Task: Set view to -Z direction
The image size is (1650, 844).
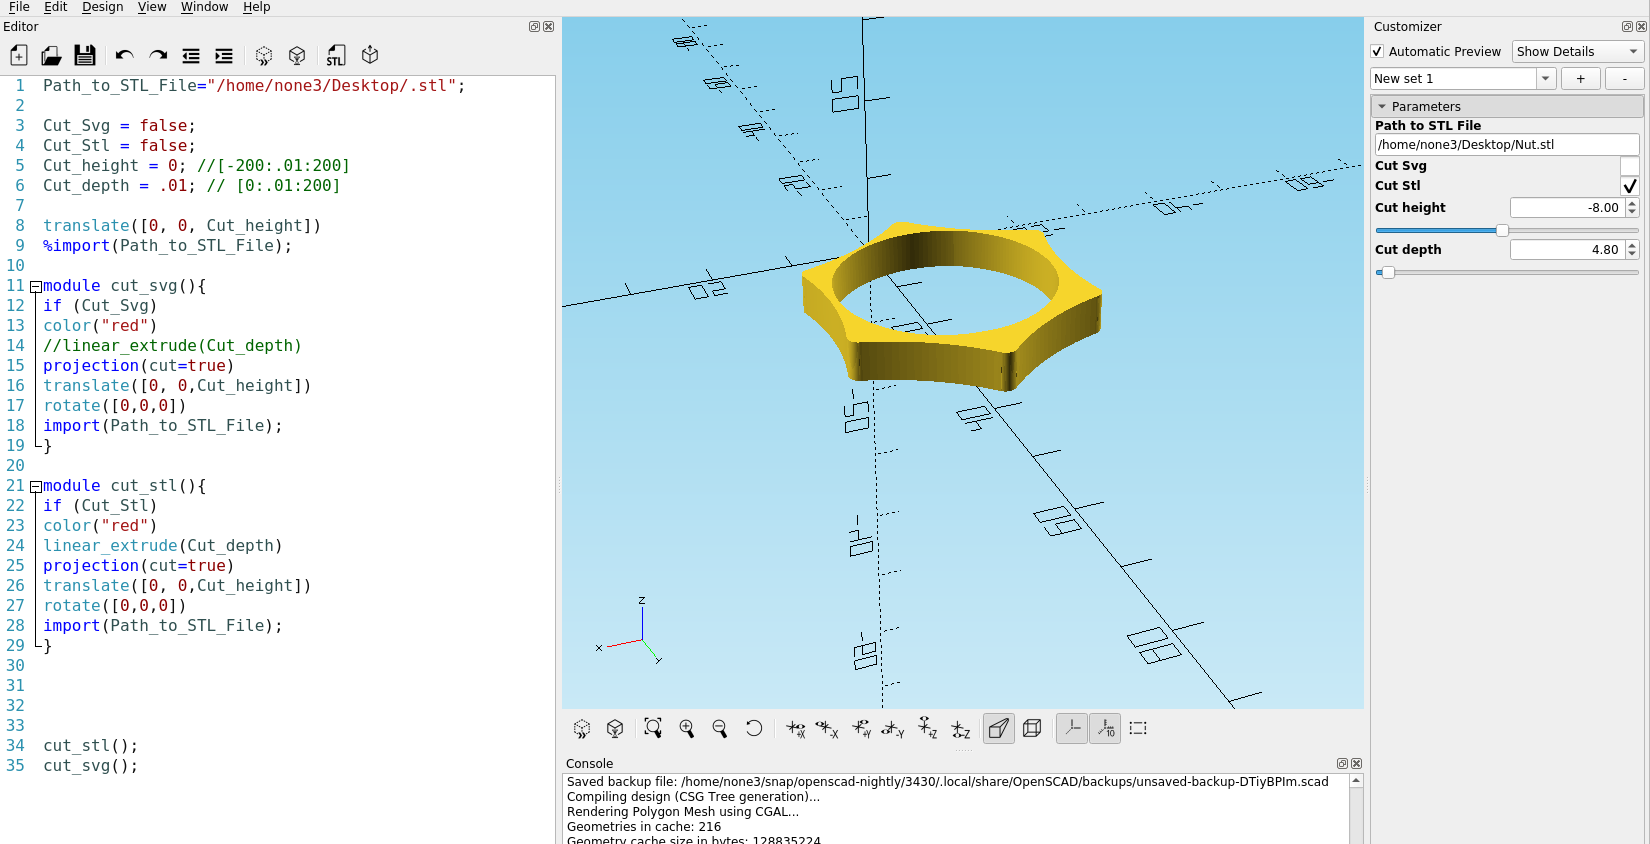Action: [961, 729]
